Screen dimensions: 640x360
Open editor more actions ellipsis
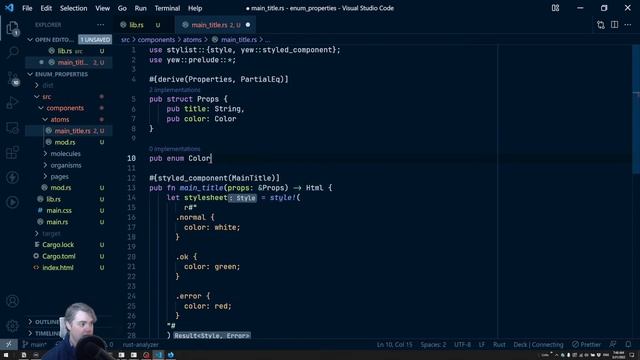[x=628, y=25]
